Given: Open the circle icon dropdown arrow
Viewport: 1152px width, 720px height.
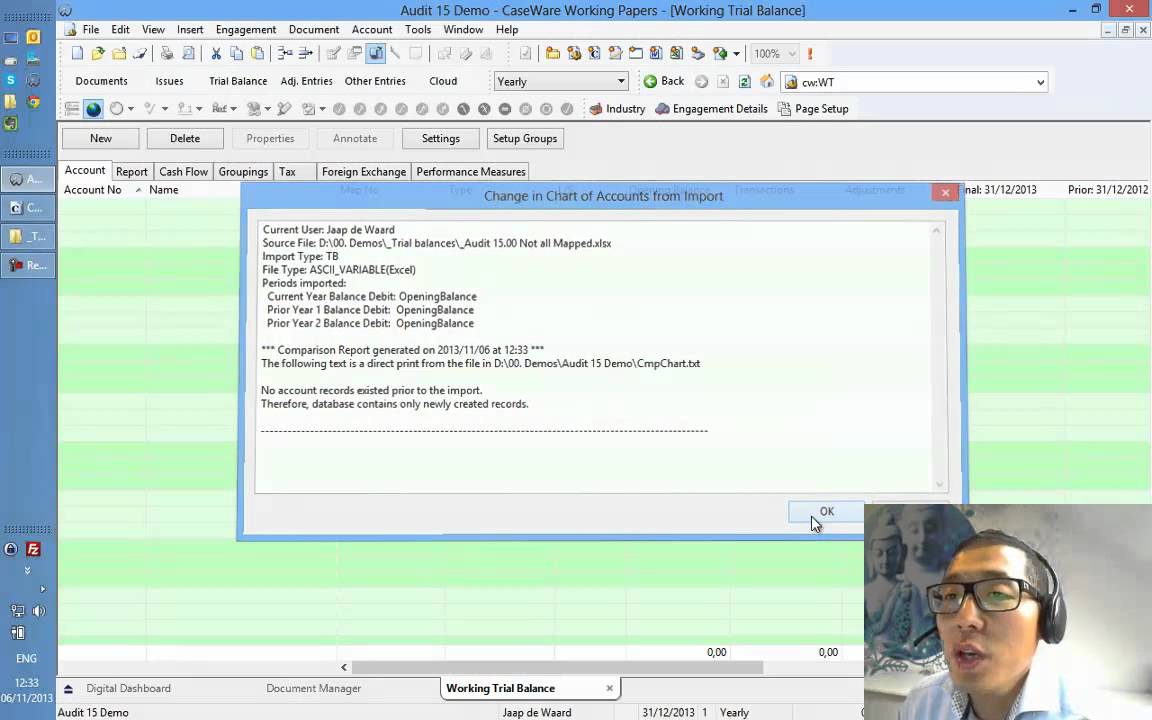Looking at the screenshot, I should coord(131,109).
